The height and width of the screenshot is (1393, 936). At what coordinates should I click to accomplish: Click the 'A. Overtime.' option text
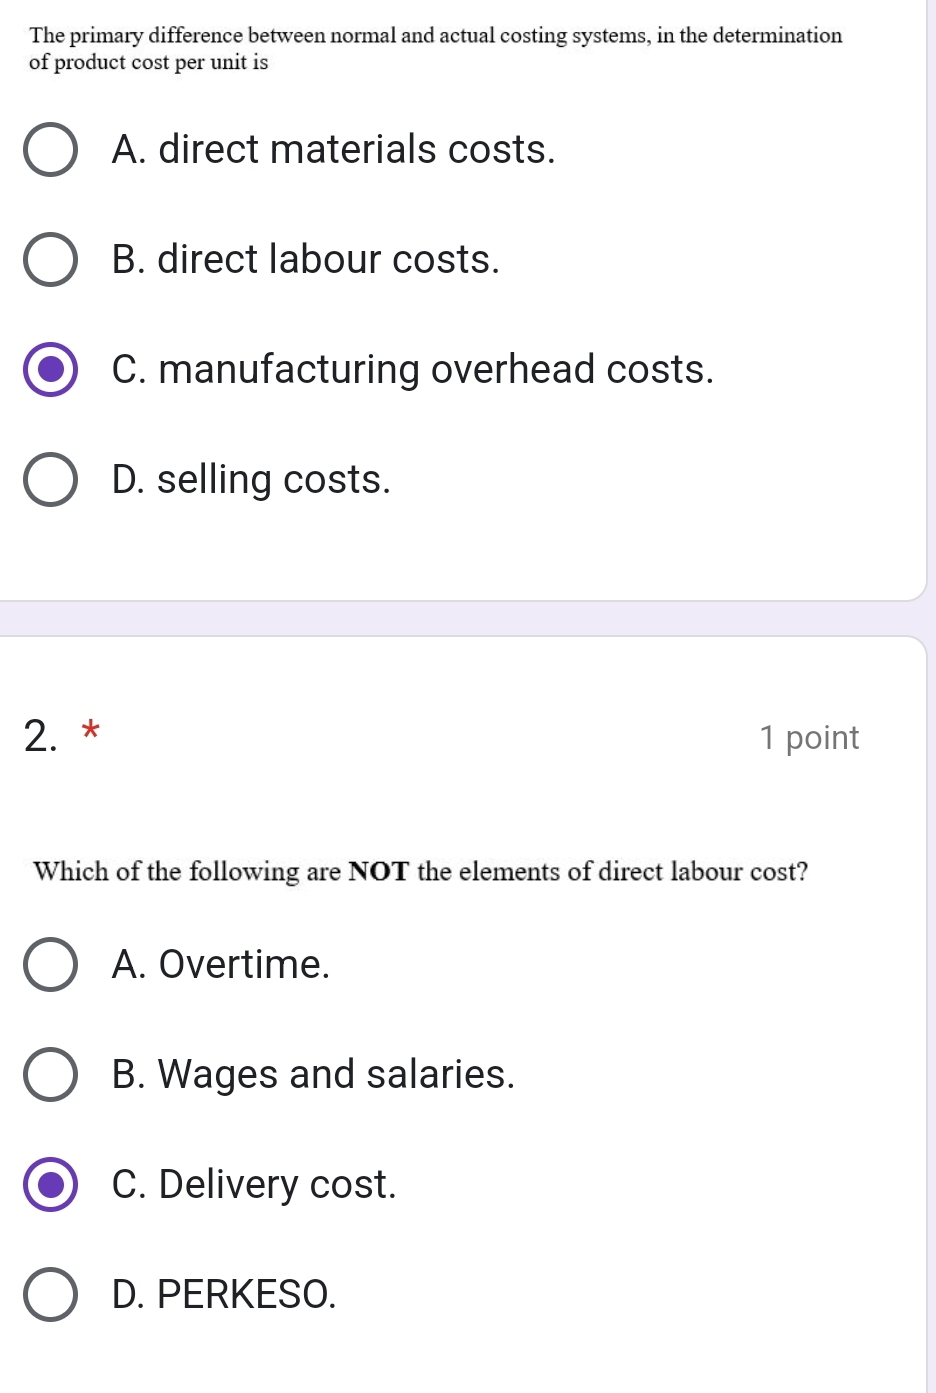tap(220, 965)
